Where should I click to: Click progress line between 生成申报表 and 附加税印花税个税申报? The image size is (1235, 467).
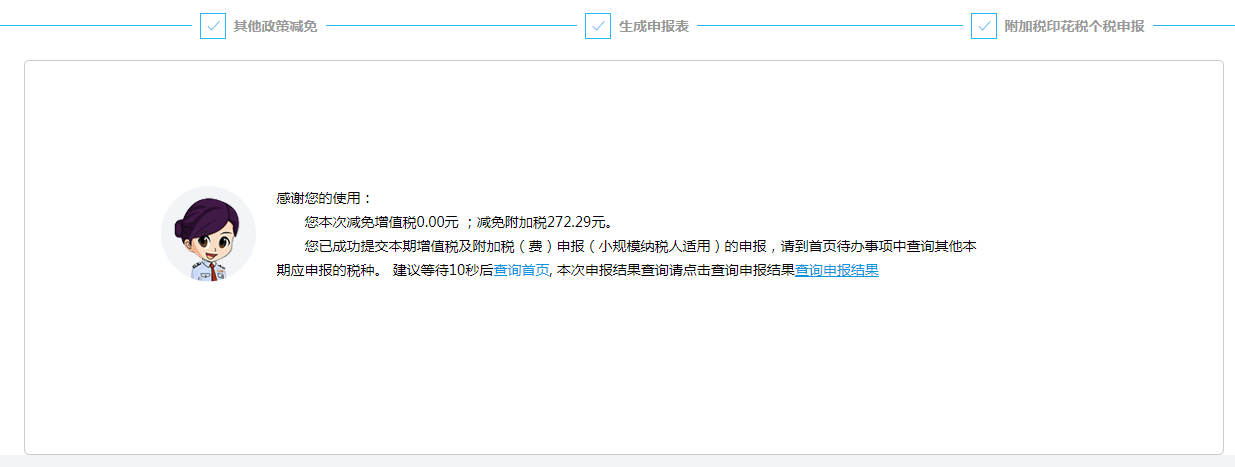(x=830, y=26)
